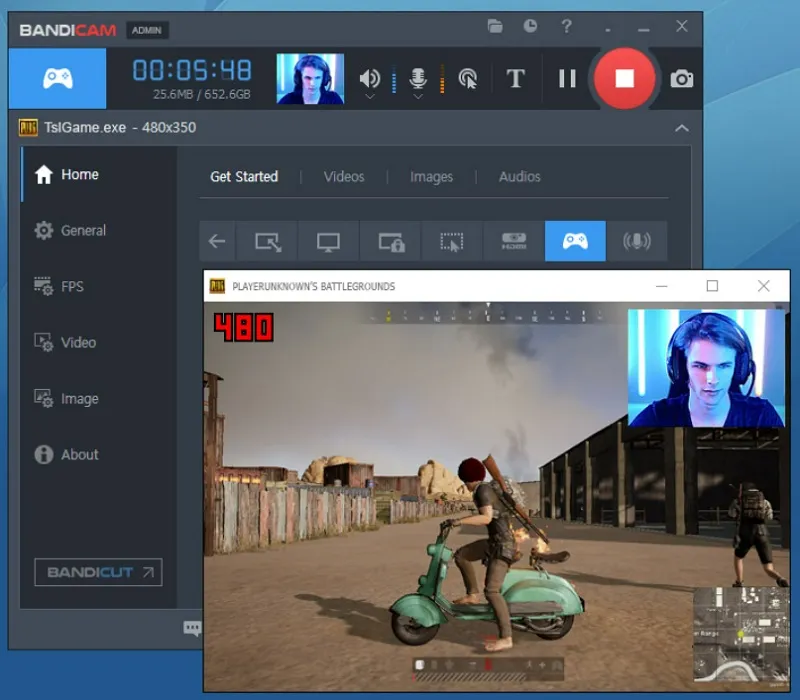Select the rectangle recording area mode

[268, 241]
